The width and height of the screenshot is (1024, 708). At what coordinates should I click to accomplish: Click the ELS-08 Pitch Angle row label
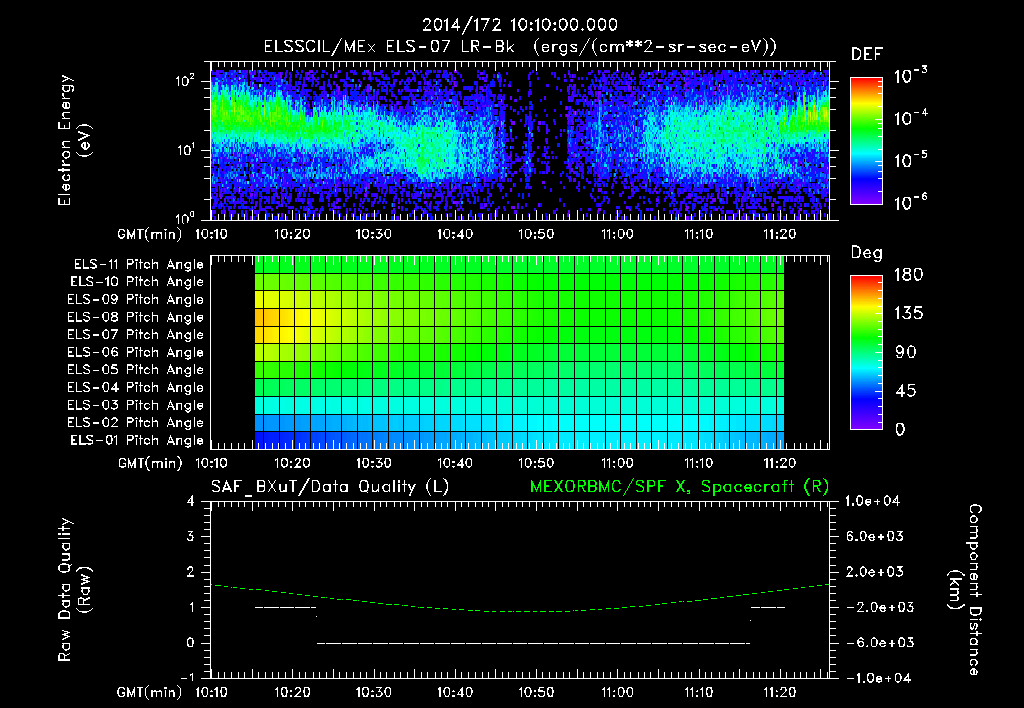pyautogui.click(x=135, y=317)
